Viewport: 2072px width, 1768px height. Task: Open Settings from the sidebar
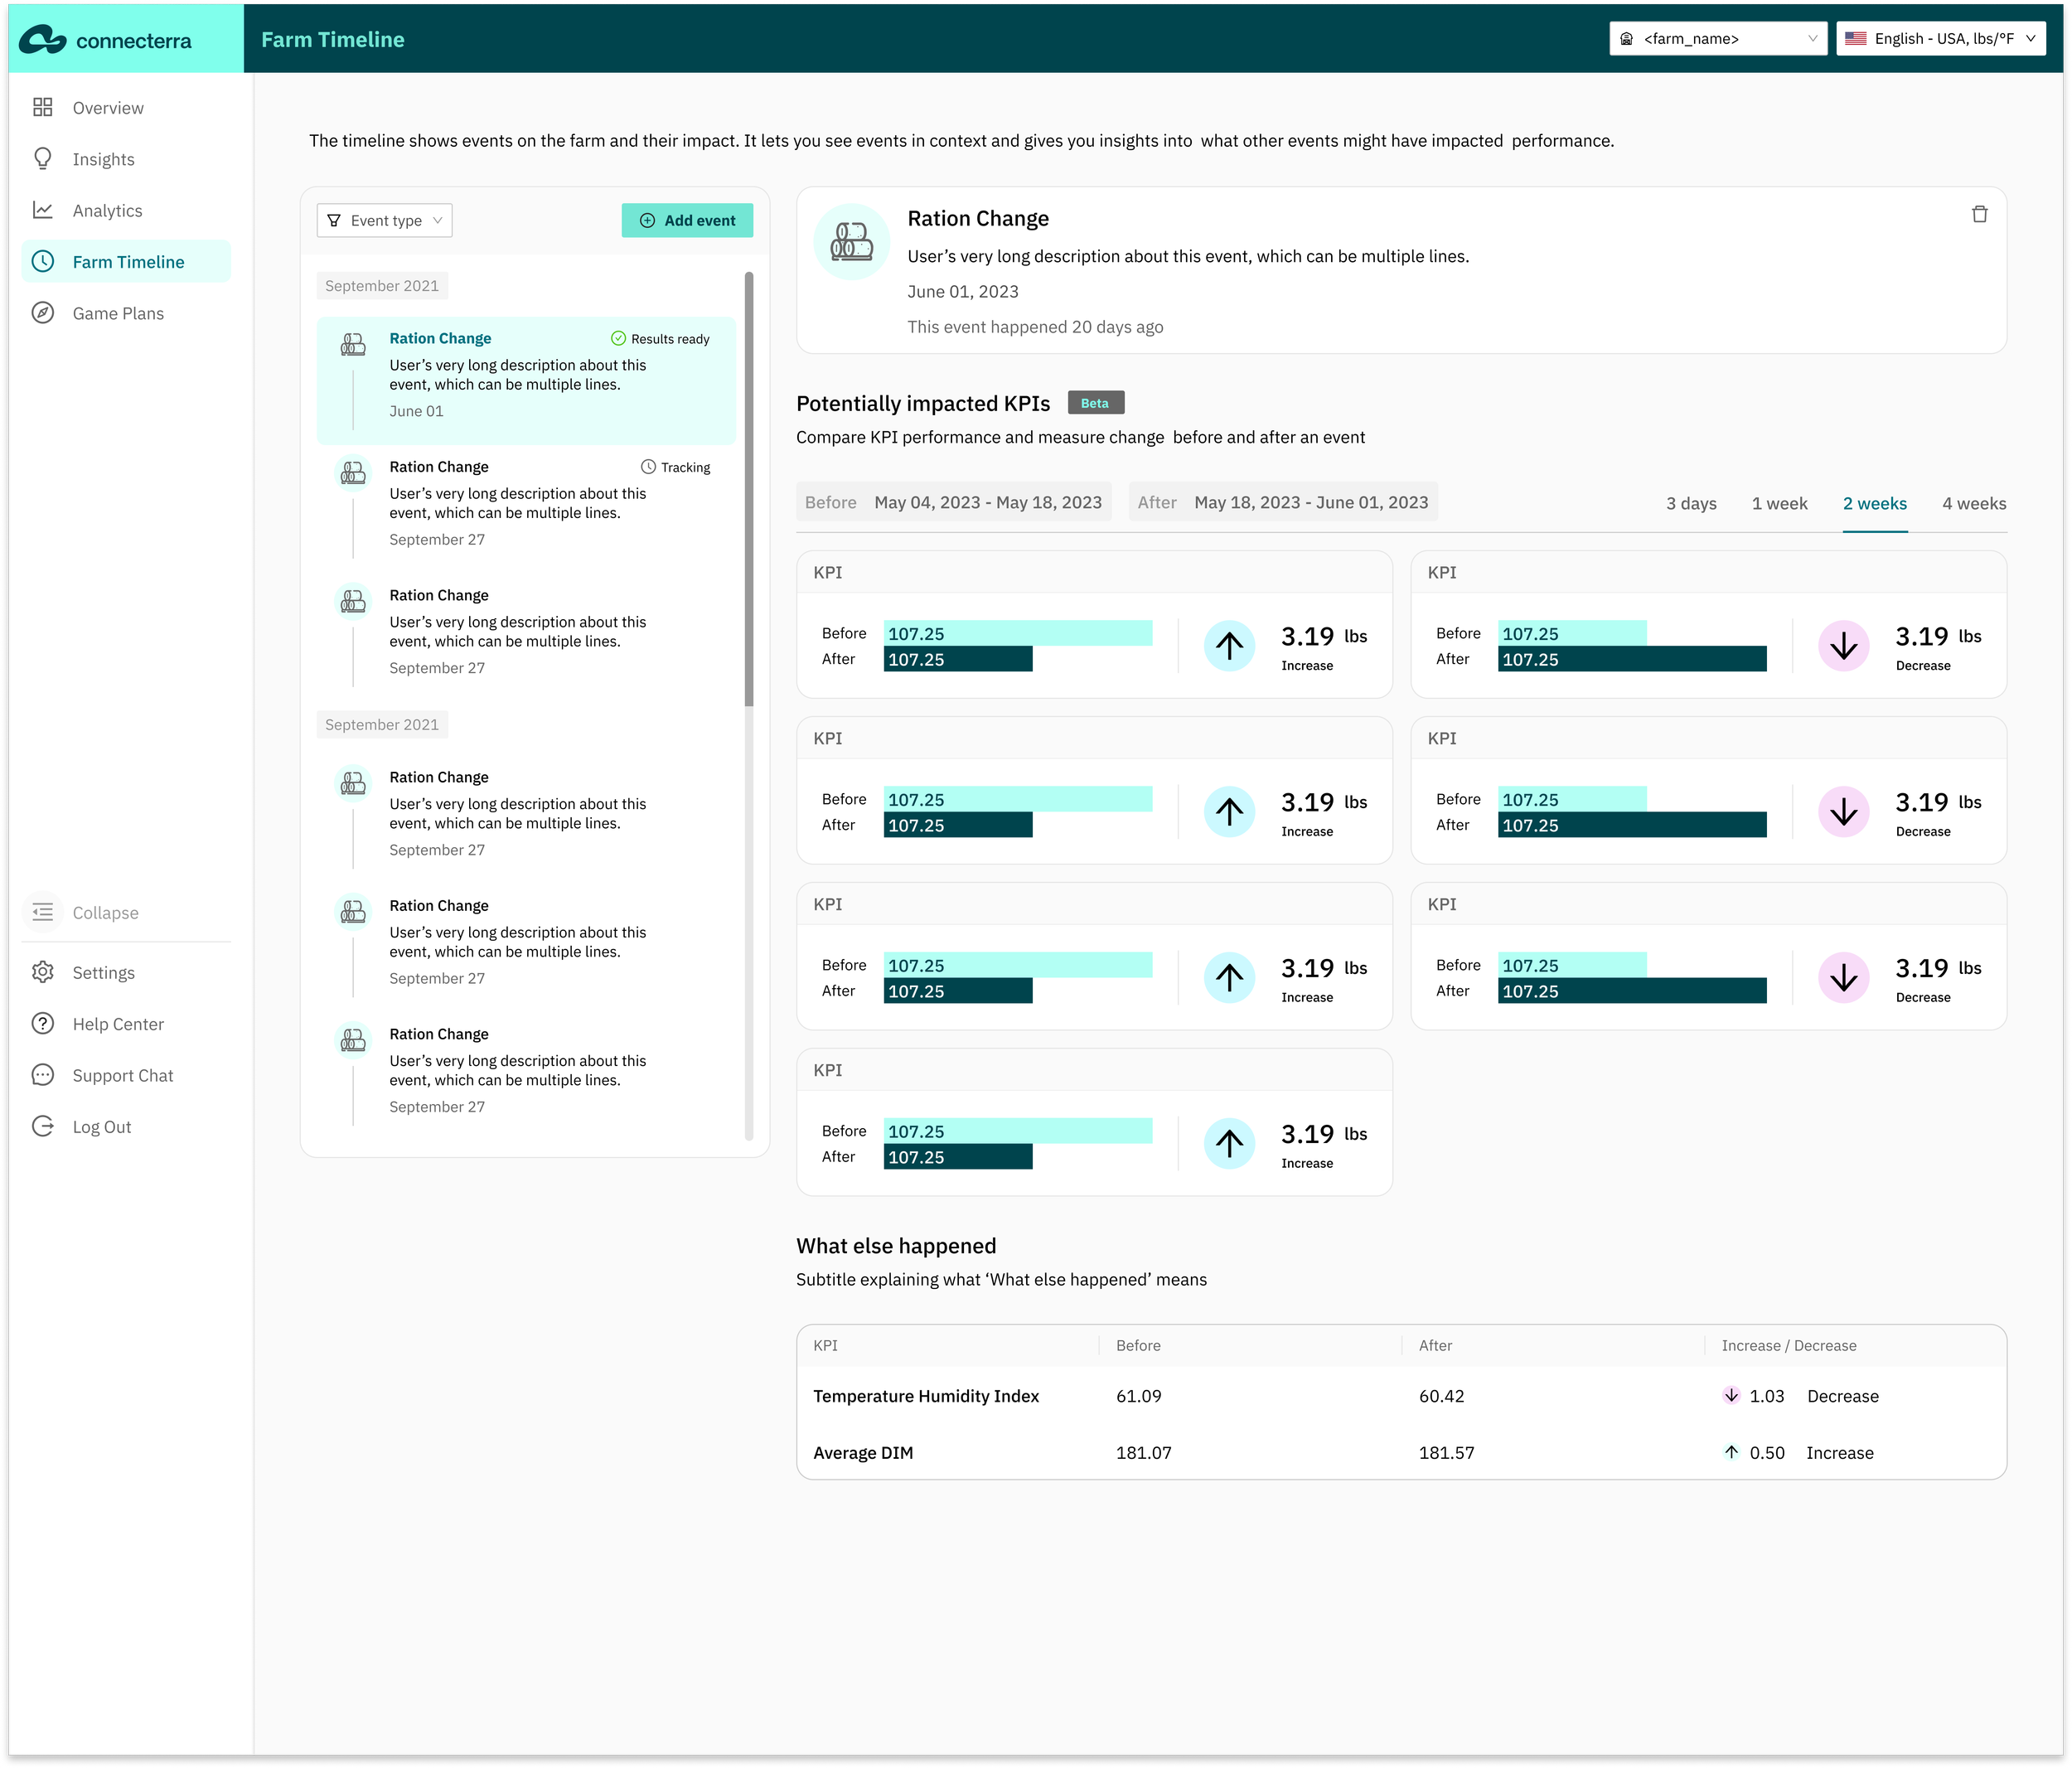pos(102,972)
